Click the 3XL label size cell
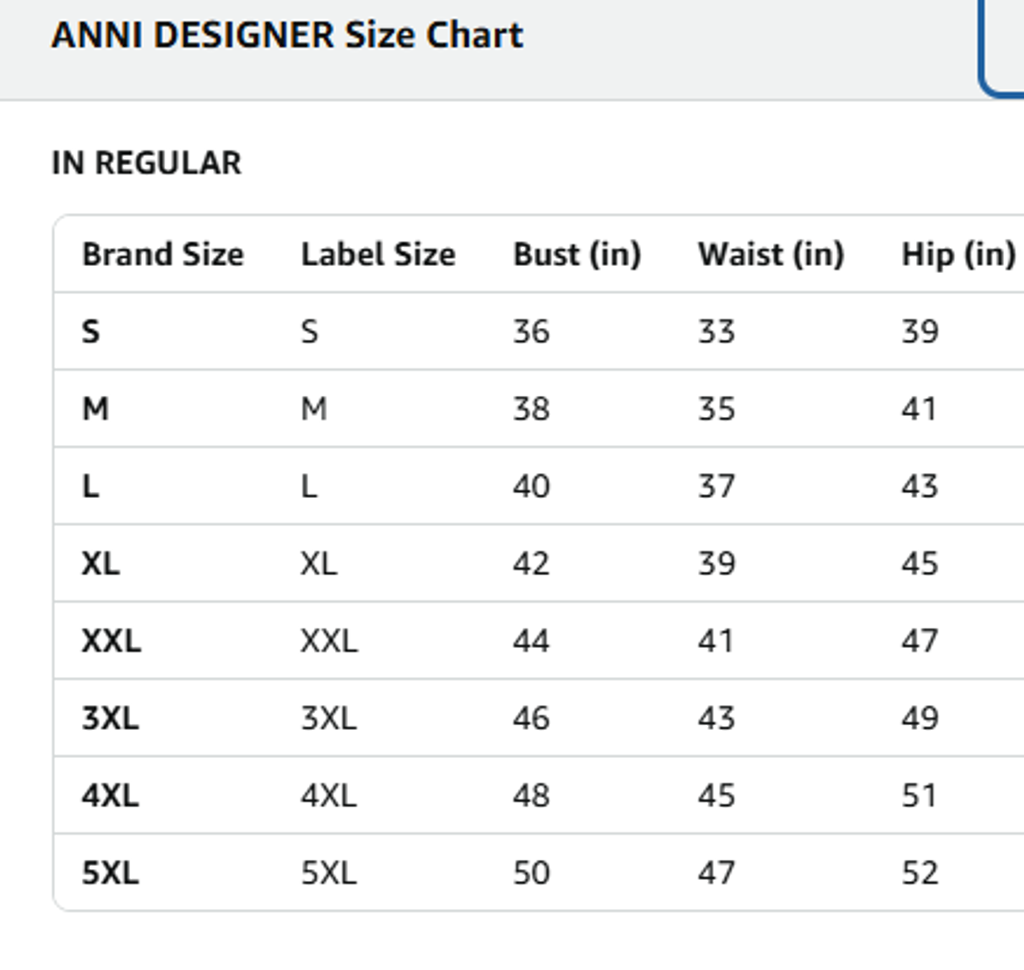The width and height of the screenshot is (1024, 970). point(328,718)
